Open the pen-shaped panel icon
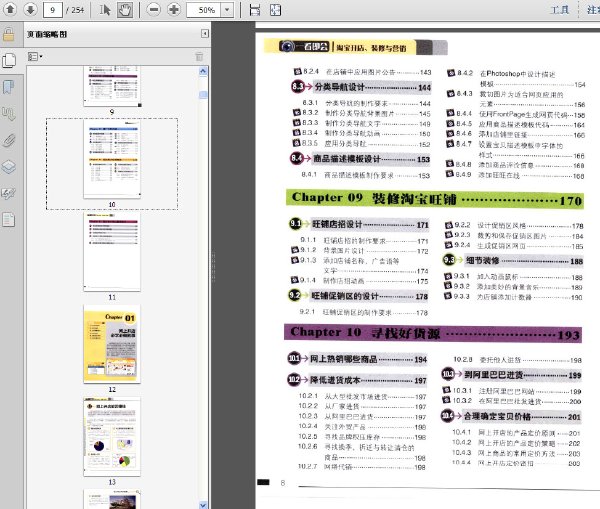This screenshot has width=600, height=509. click(x=9, y=193)
